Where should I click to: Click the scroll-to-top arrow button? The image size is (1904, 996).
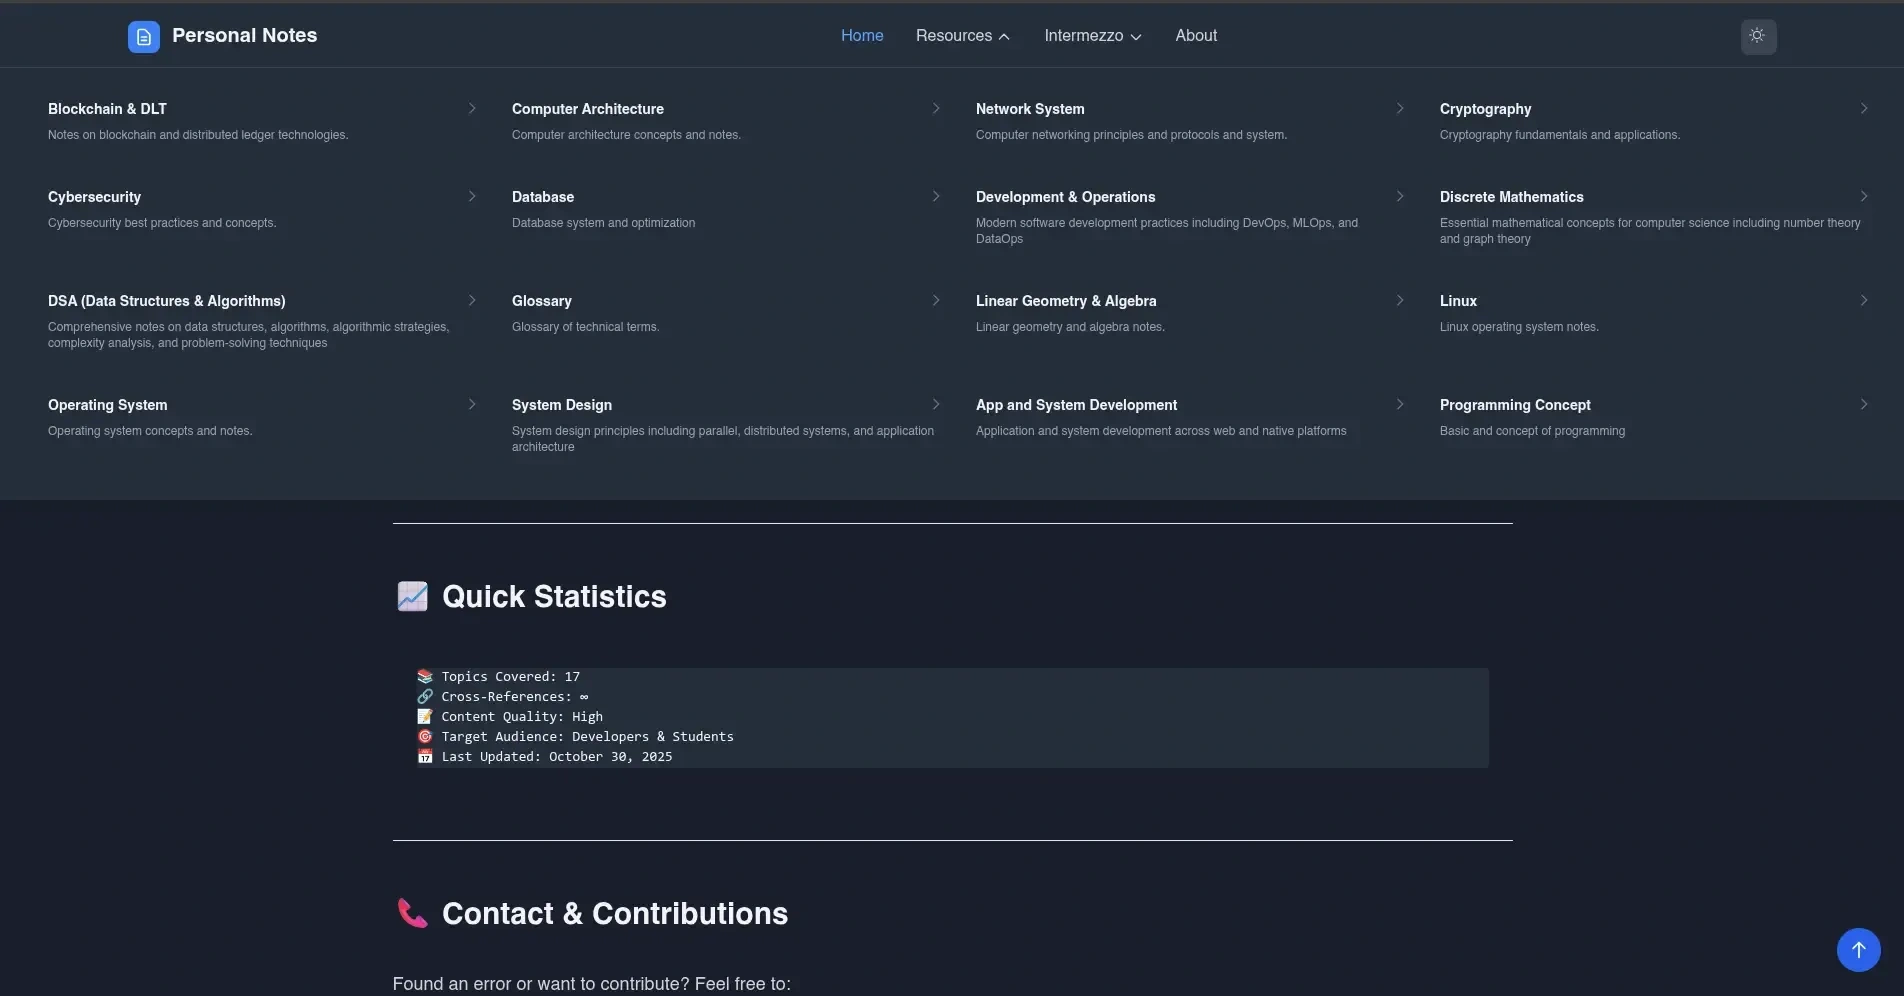[1858, 949]
